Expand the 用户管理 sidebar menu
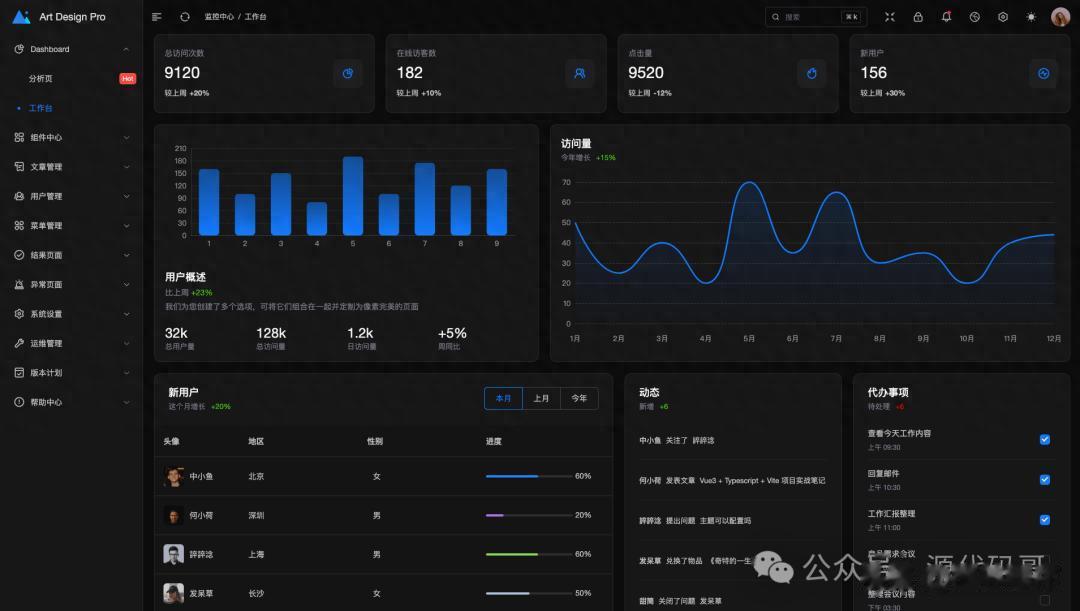Screen dimensions: 1080x611 (72, 196)
